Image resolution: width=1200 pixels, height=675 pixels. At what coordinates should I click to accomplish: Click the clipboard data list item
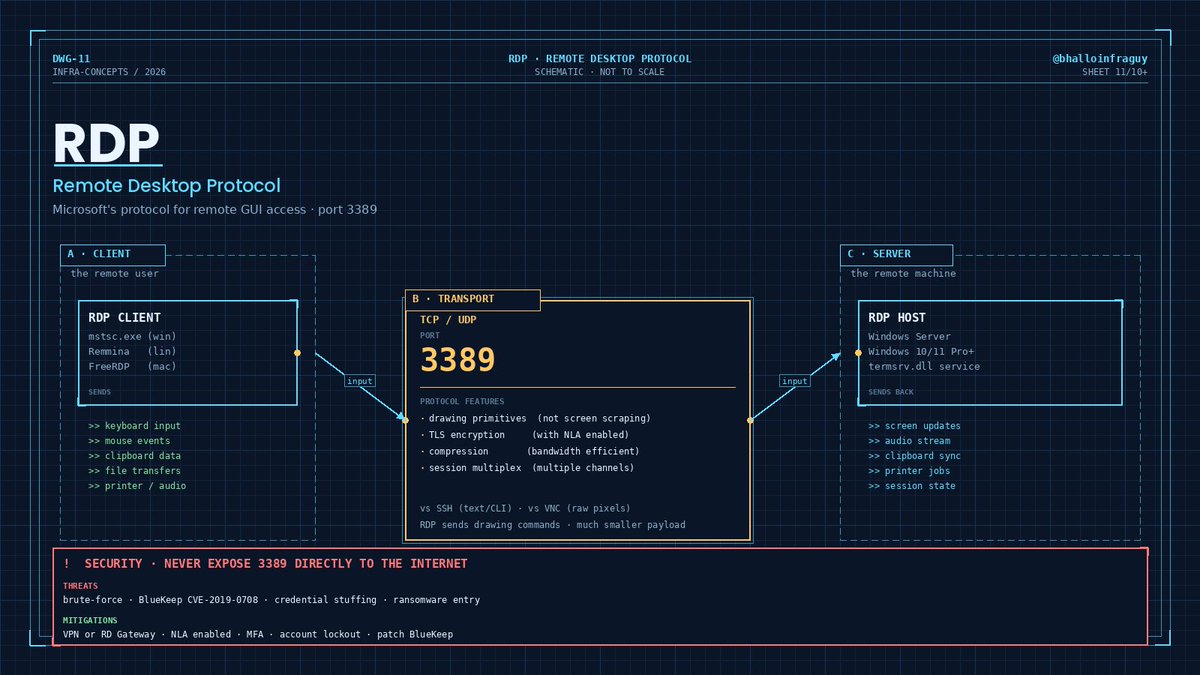point(134,456)
